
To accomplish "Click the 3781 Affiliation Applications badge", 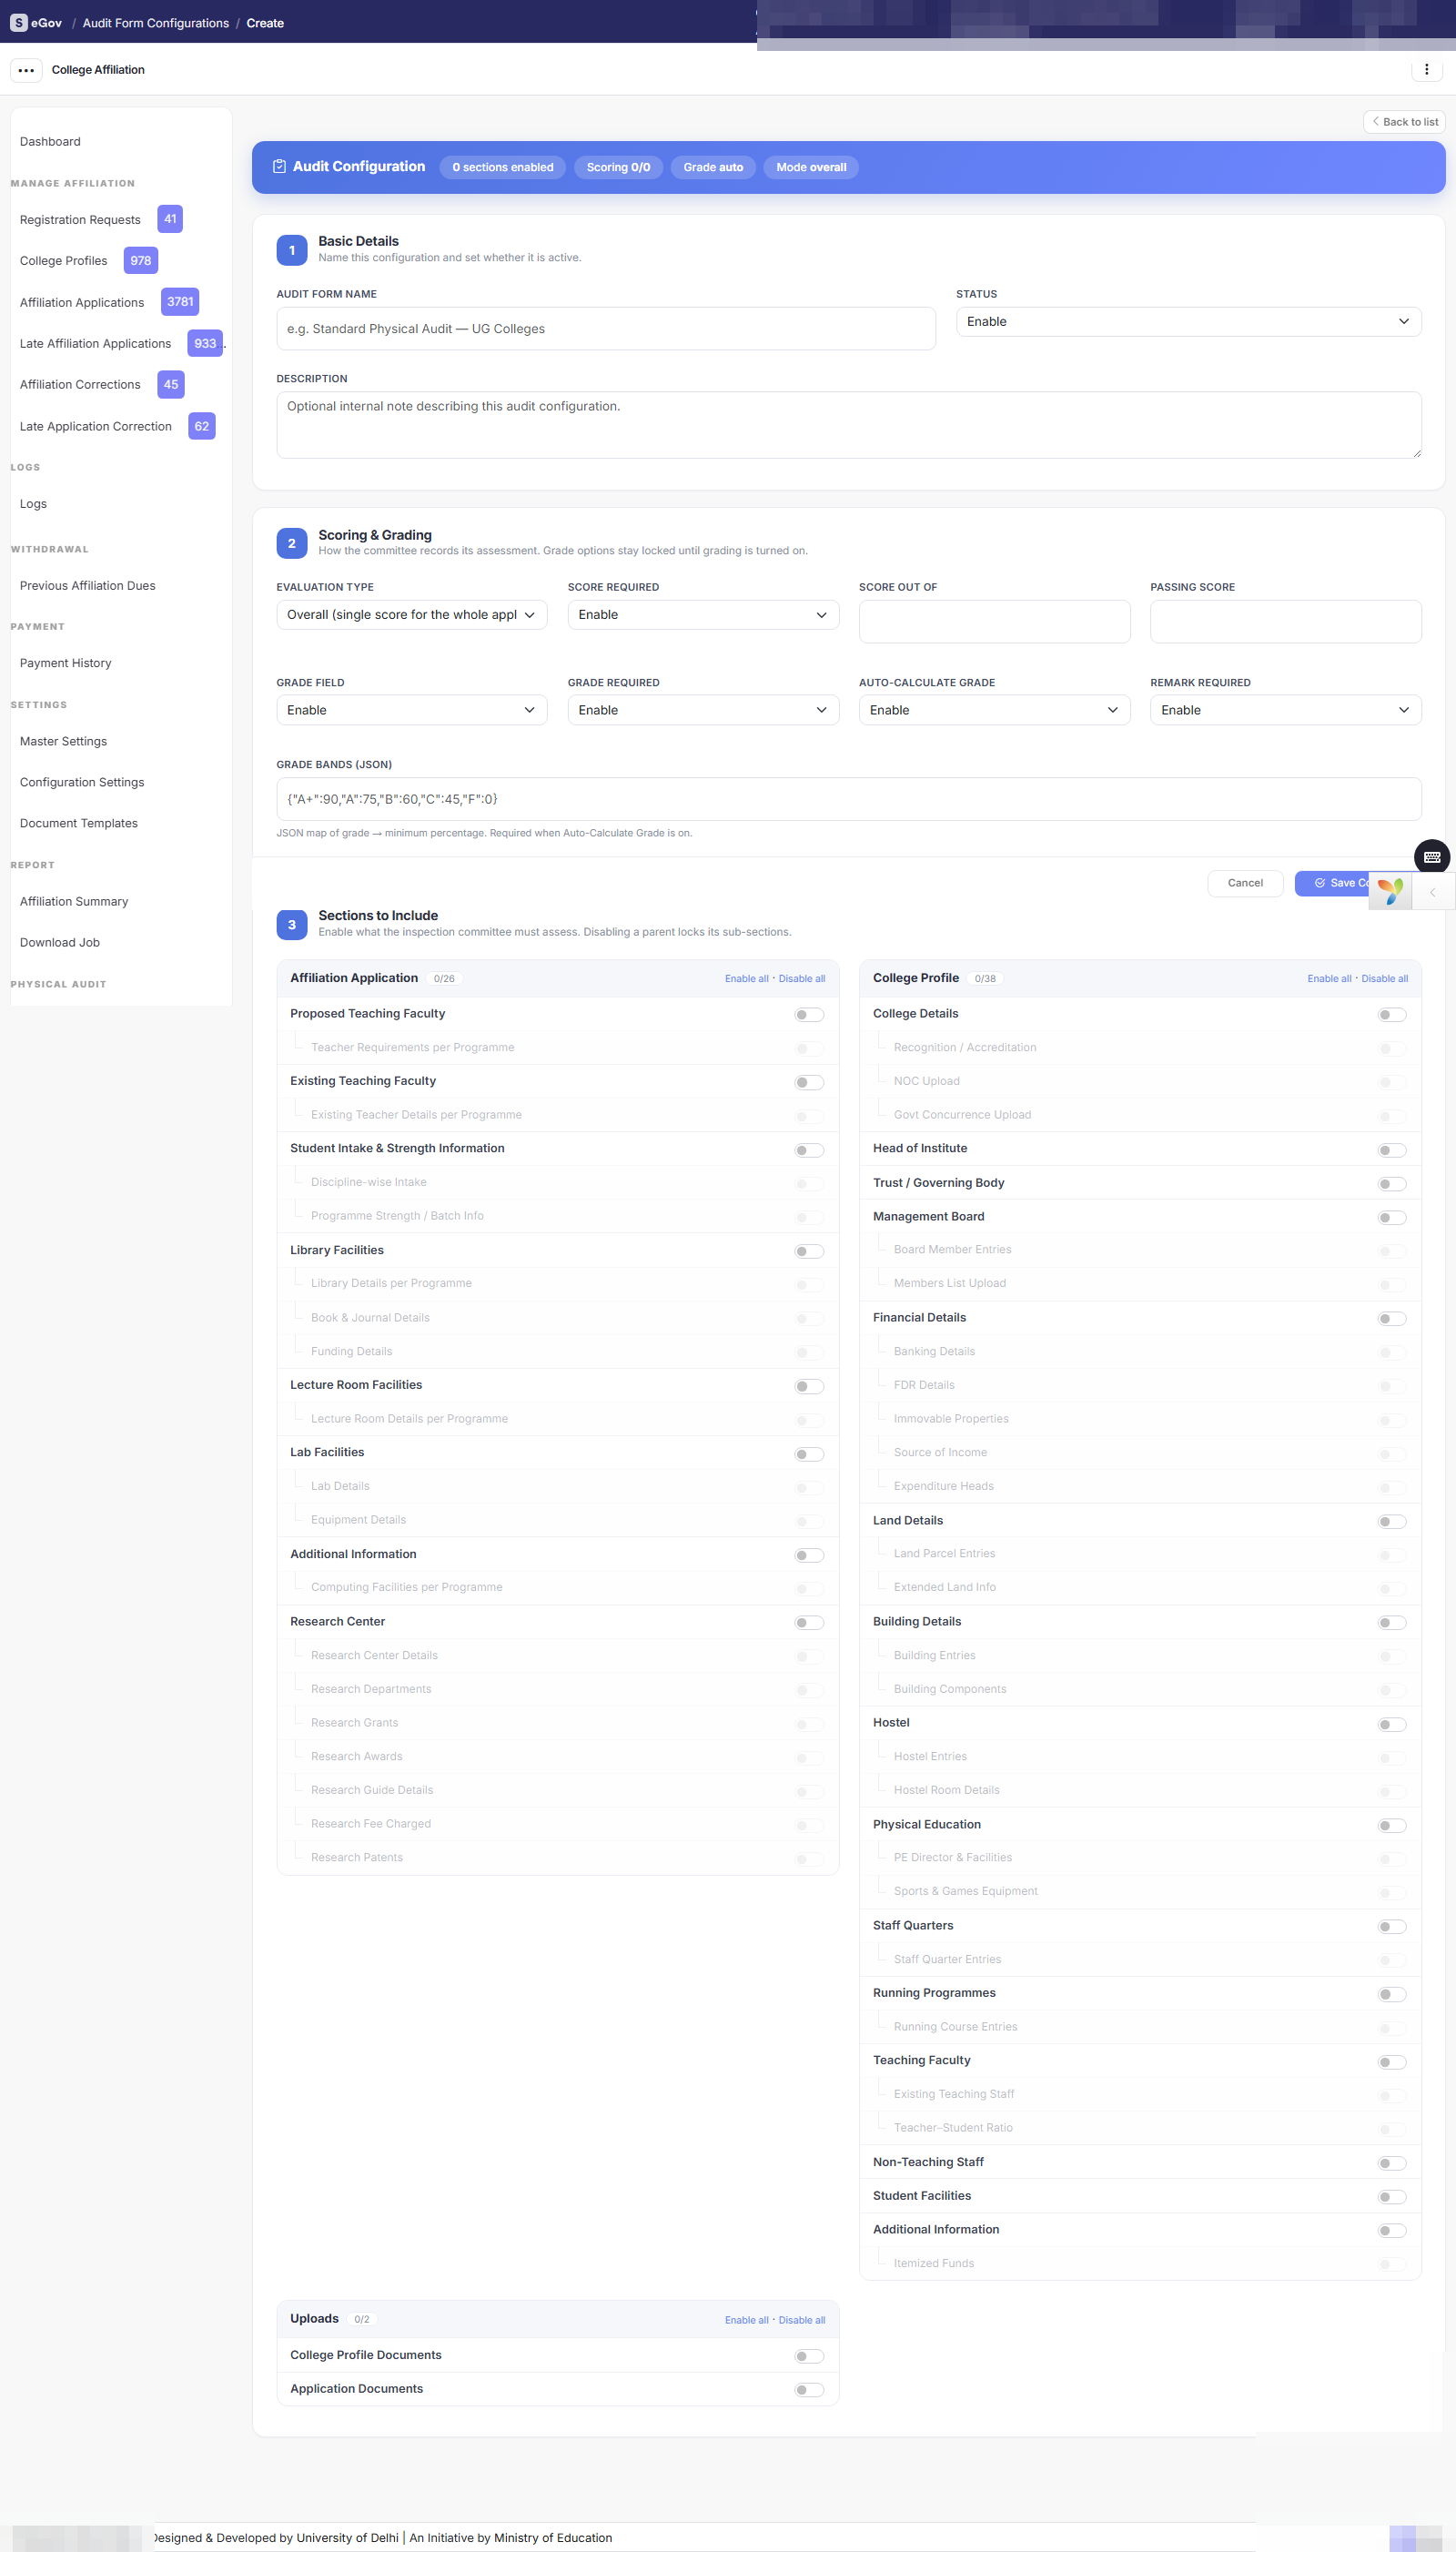I will pos(180,302).
